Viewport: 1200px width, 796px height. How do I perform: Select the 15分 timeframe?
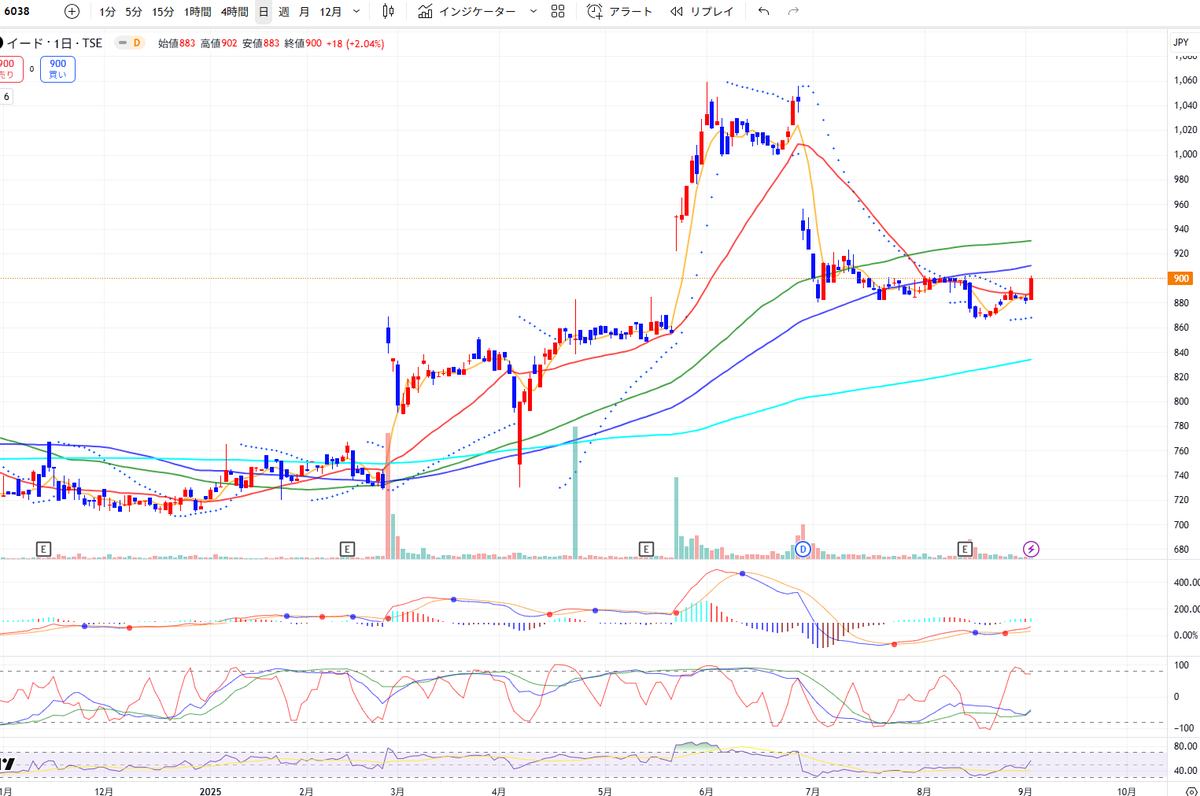click(x=163, y=12)
